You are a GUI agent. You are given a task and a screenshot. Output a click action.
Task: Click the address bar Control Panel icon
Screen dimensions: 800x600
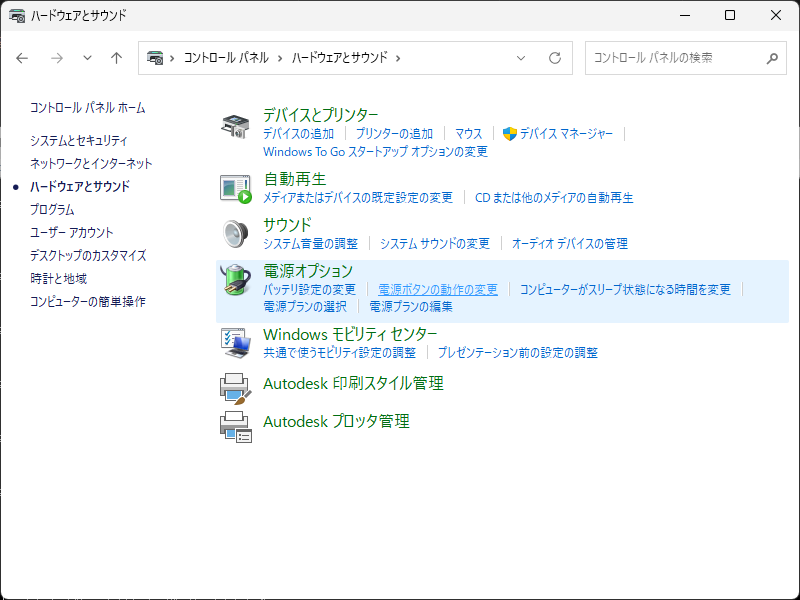coord(155,58)
